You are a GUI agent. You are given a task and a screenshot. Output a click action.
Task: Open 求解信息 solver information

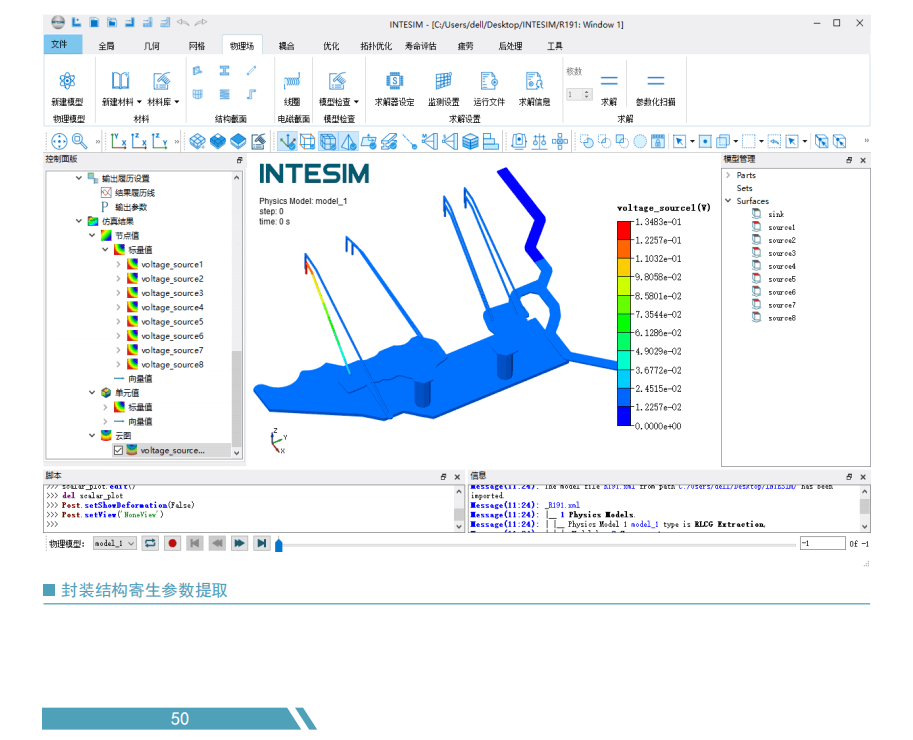pyautogui.click(x=534, y=83)
